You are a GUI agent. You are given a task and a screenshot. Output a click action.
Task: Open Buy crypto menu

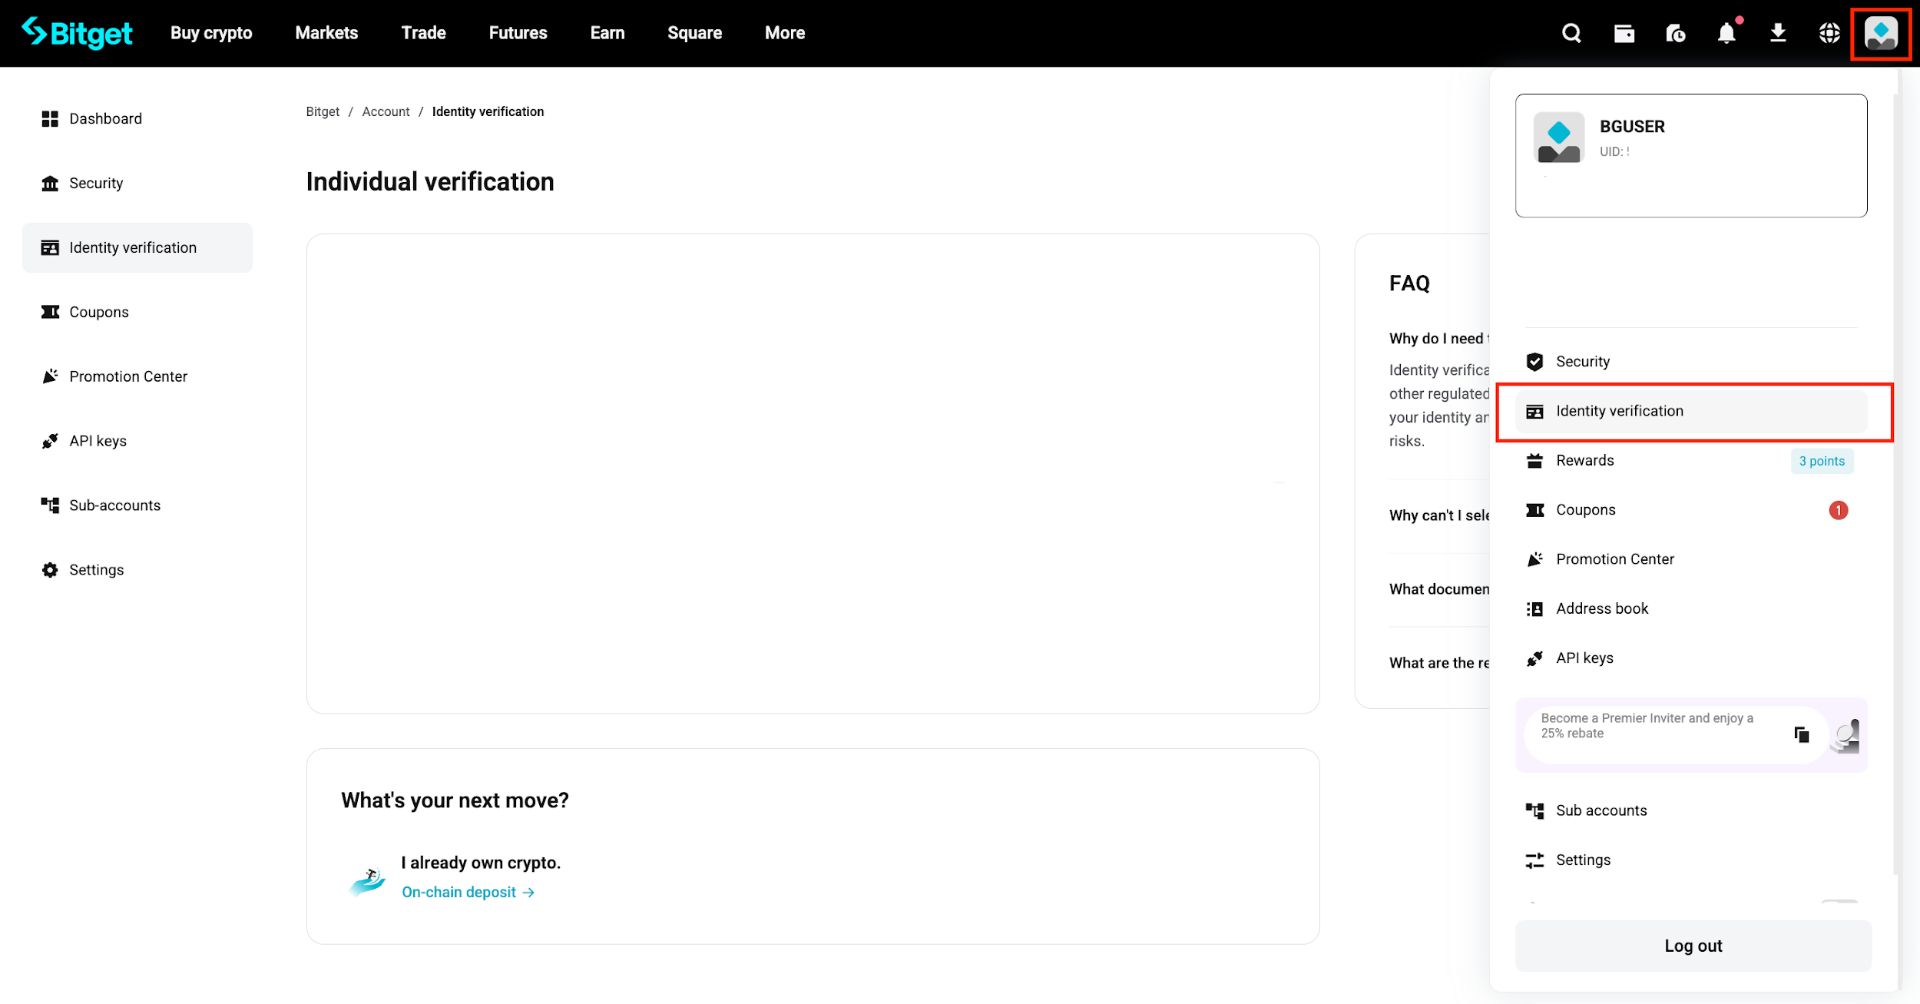click(211, 33)
